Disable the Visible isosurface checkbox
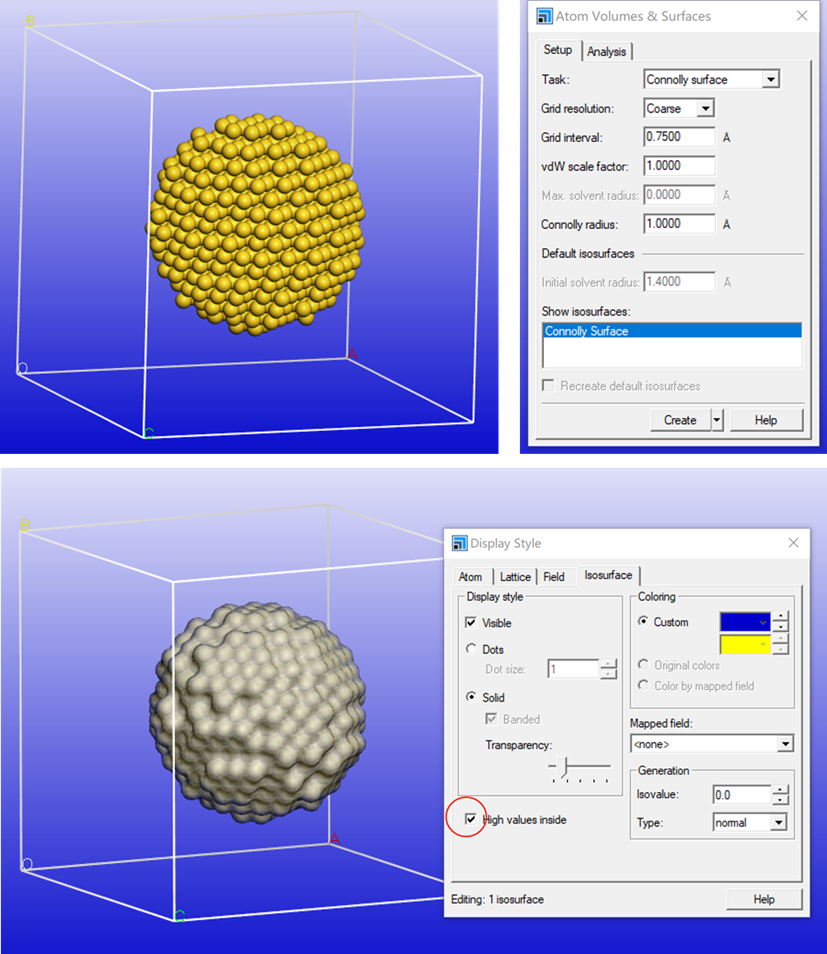The height and width of the screenshot is (954, 827). click(x=470, y=623)
